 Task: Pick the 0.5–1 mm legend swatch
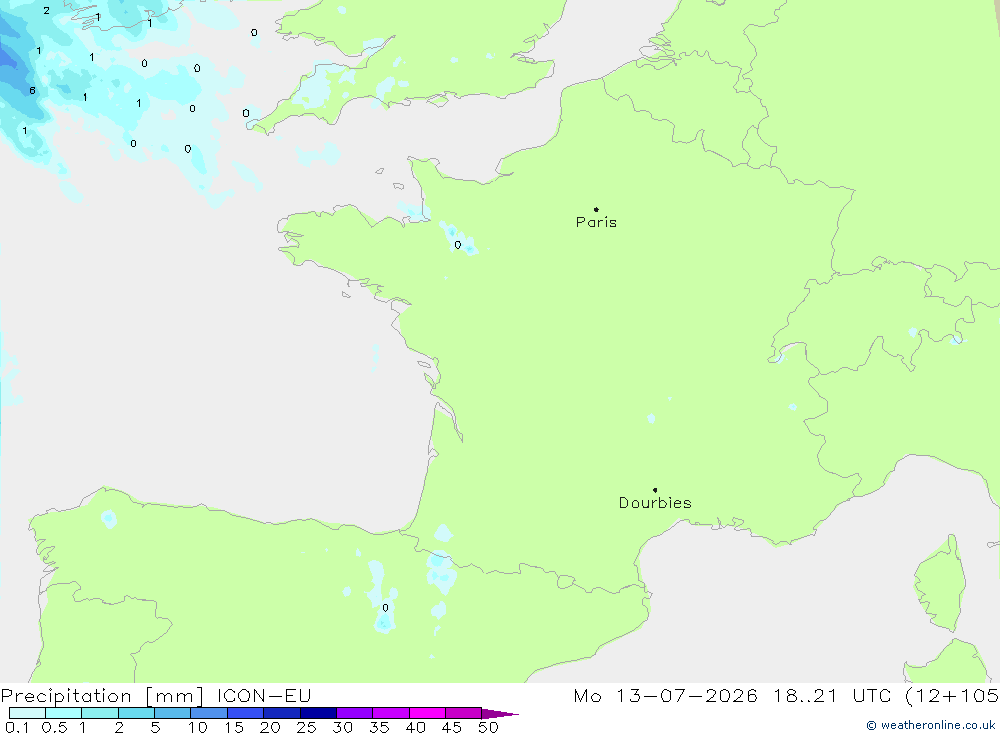64,713
